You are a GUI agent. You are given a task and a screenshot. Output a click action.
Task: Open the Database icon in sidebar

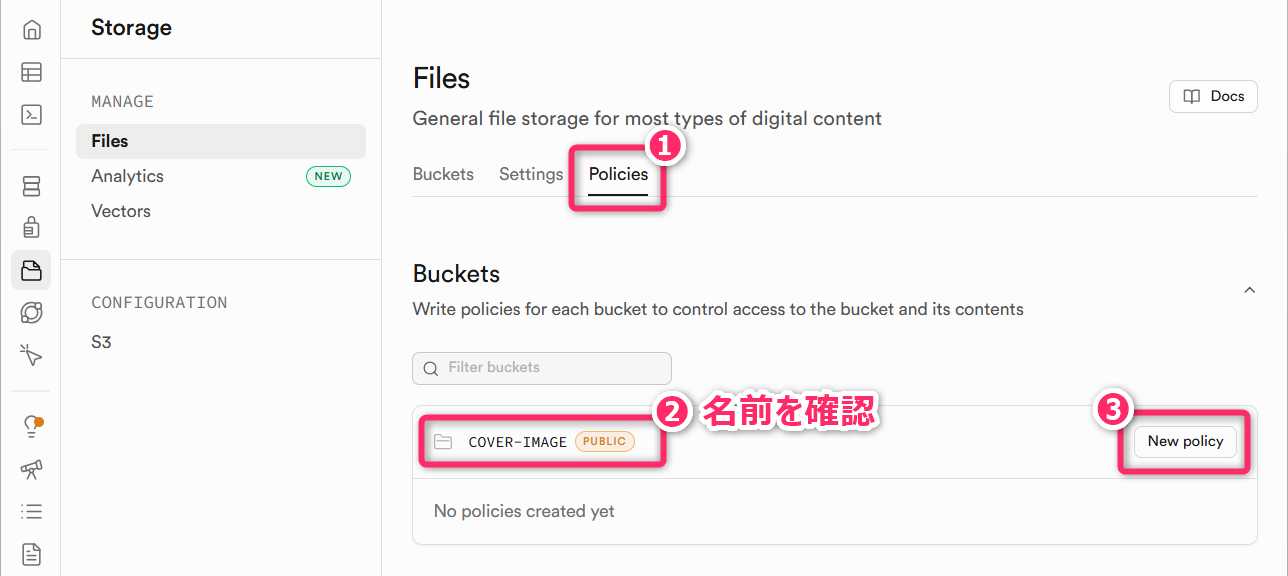(x=31, y=186)
